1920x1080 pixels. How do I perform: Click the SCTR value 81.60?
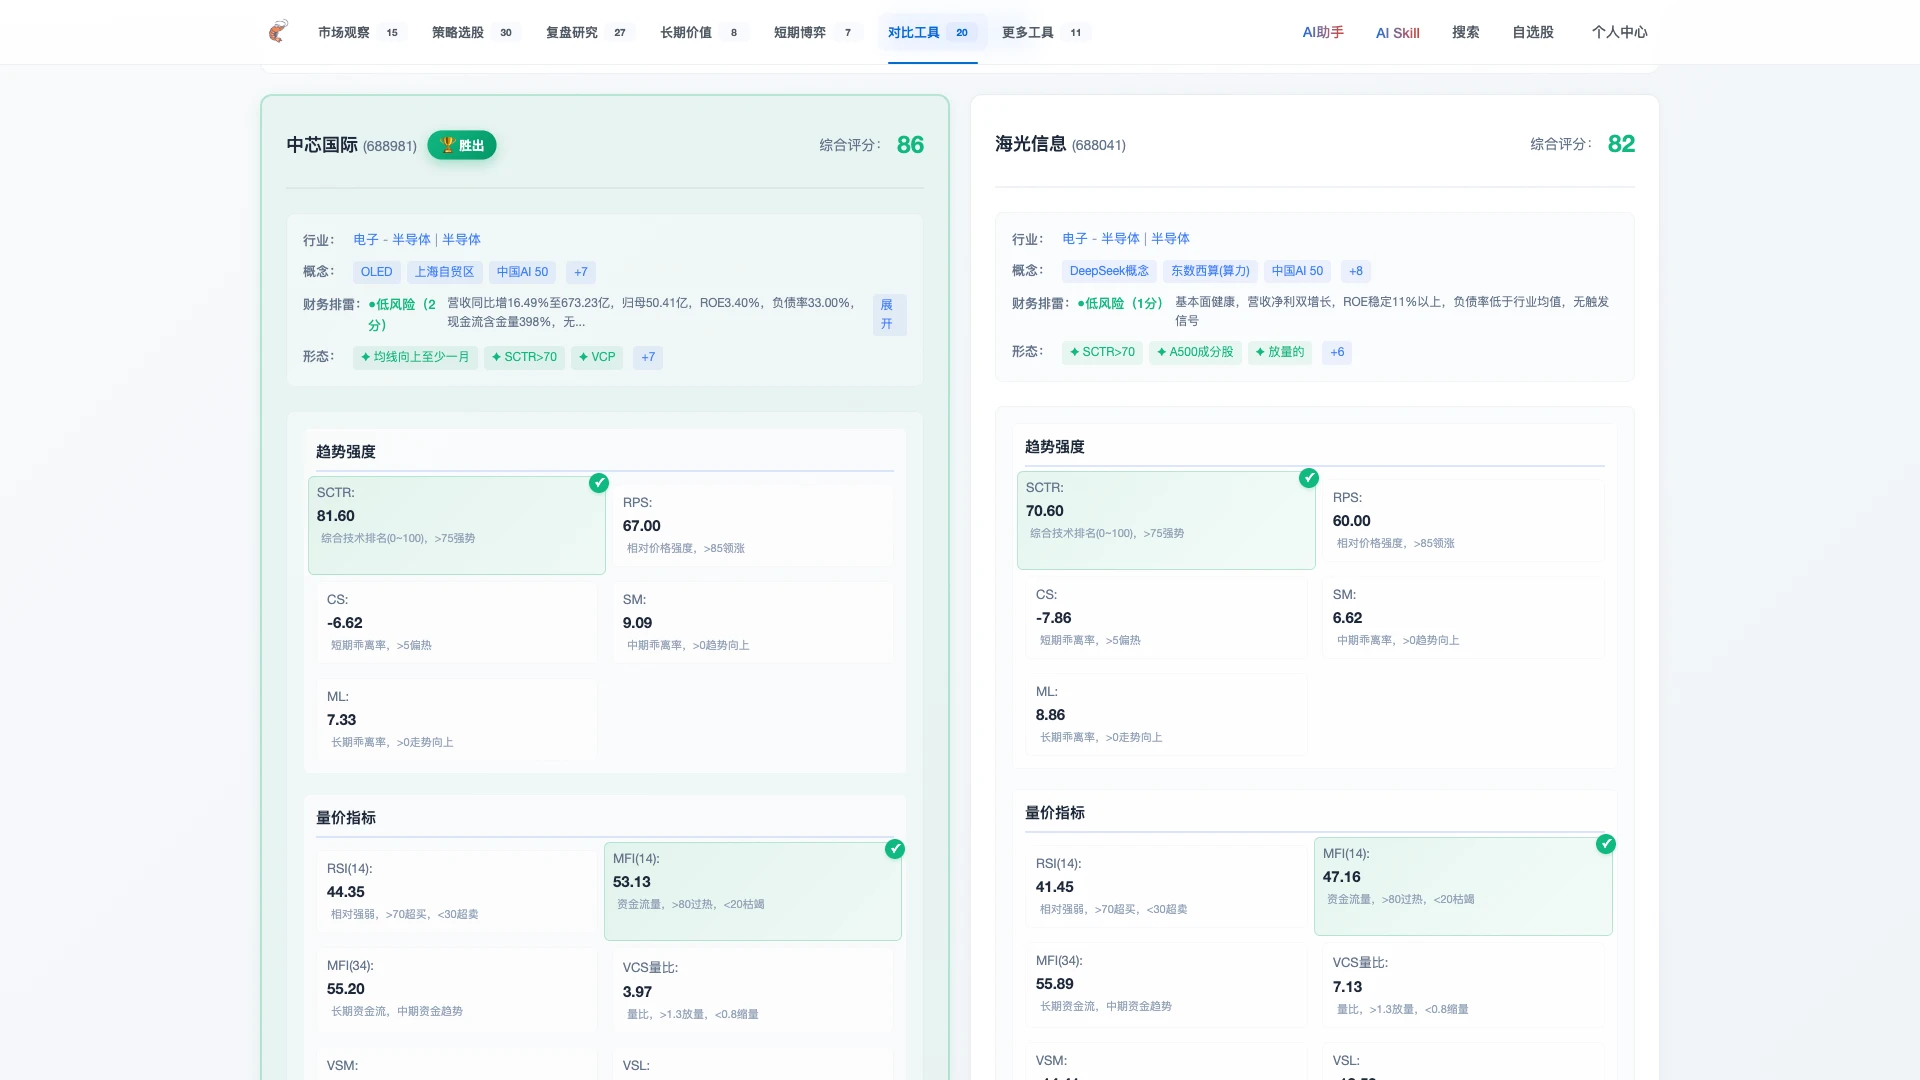coord(336,516)
